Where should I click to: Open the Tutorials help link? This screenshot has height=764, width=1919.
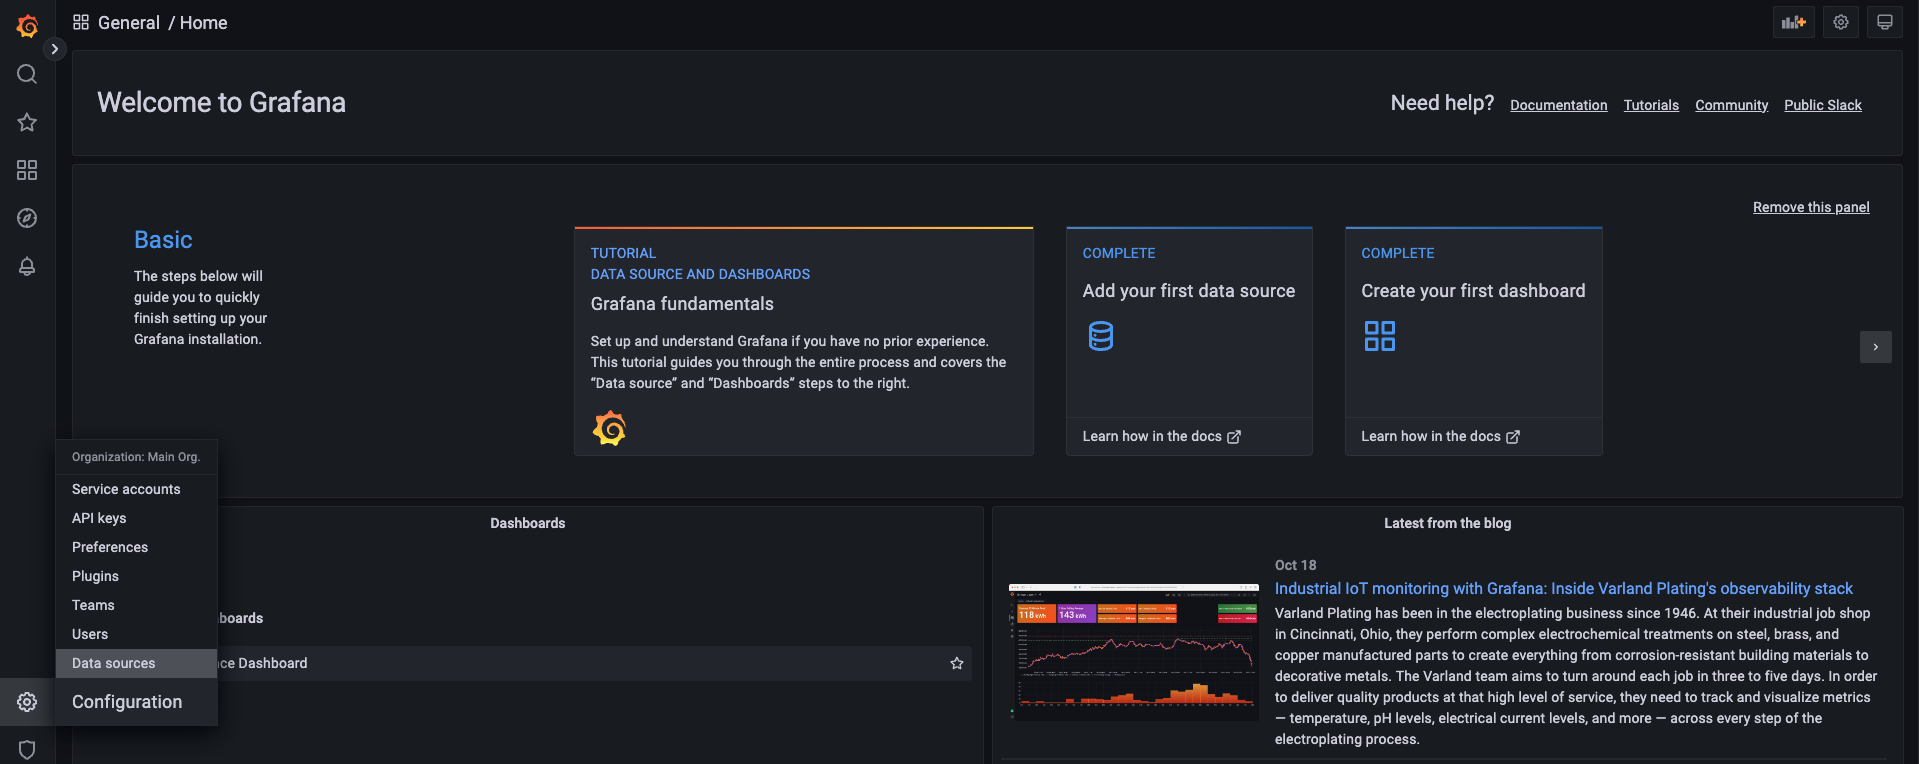1651,105
